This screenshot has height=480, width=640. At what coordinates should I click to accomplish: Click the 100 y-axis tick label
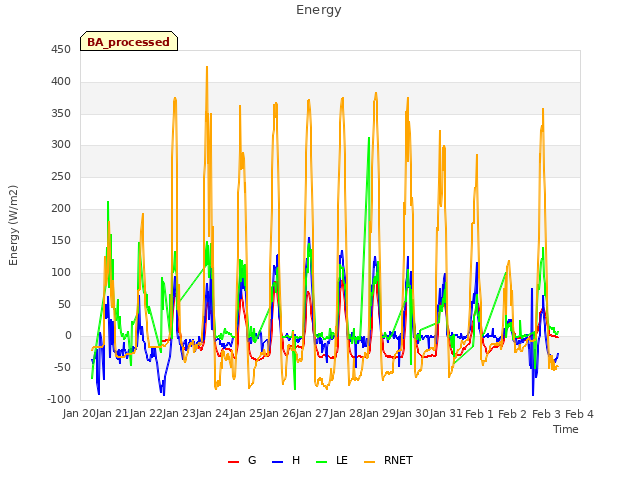(61, 272)
